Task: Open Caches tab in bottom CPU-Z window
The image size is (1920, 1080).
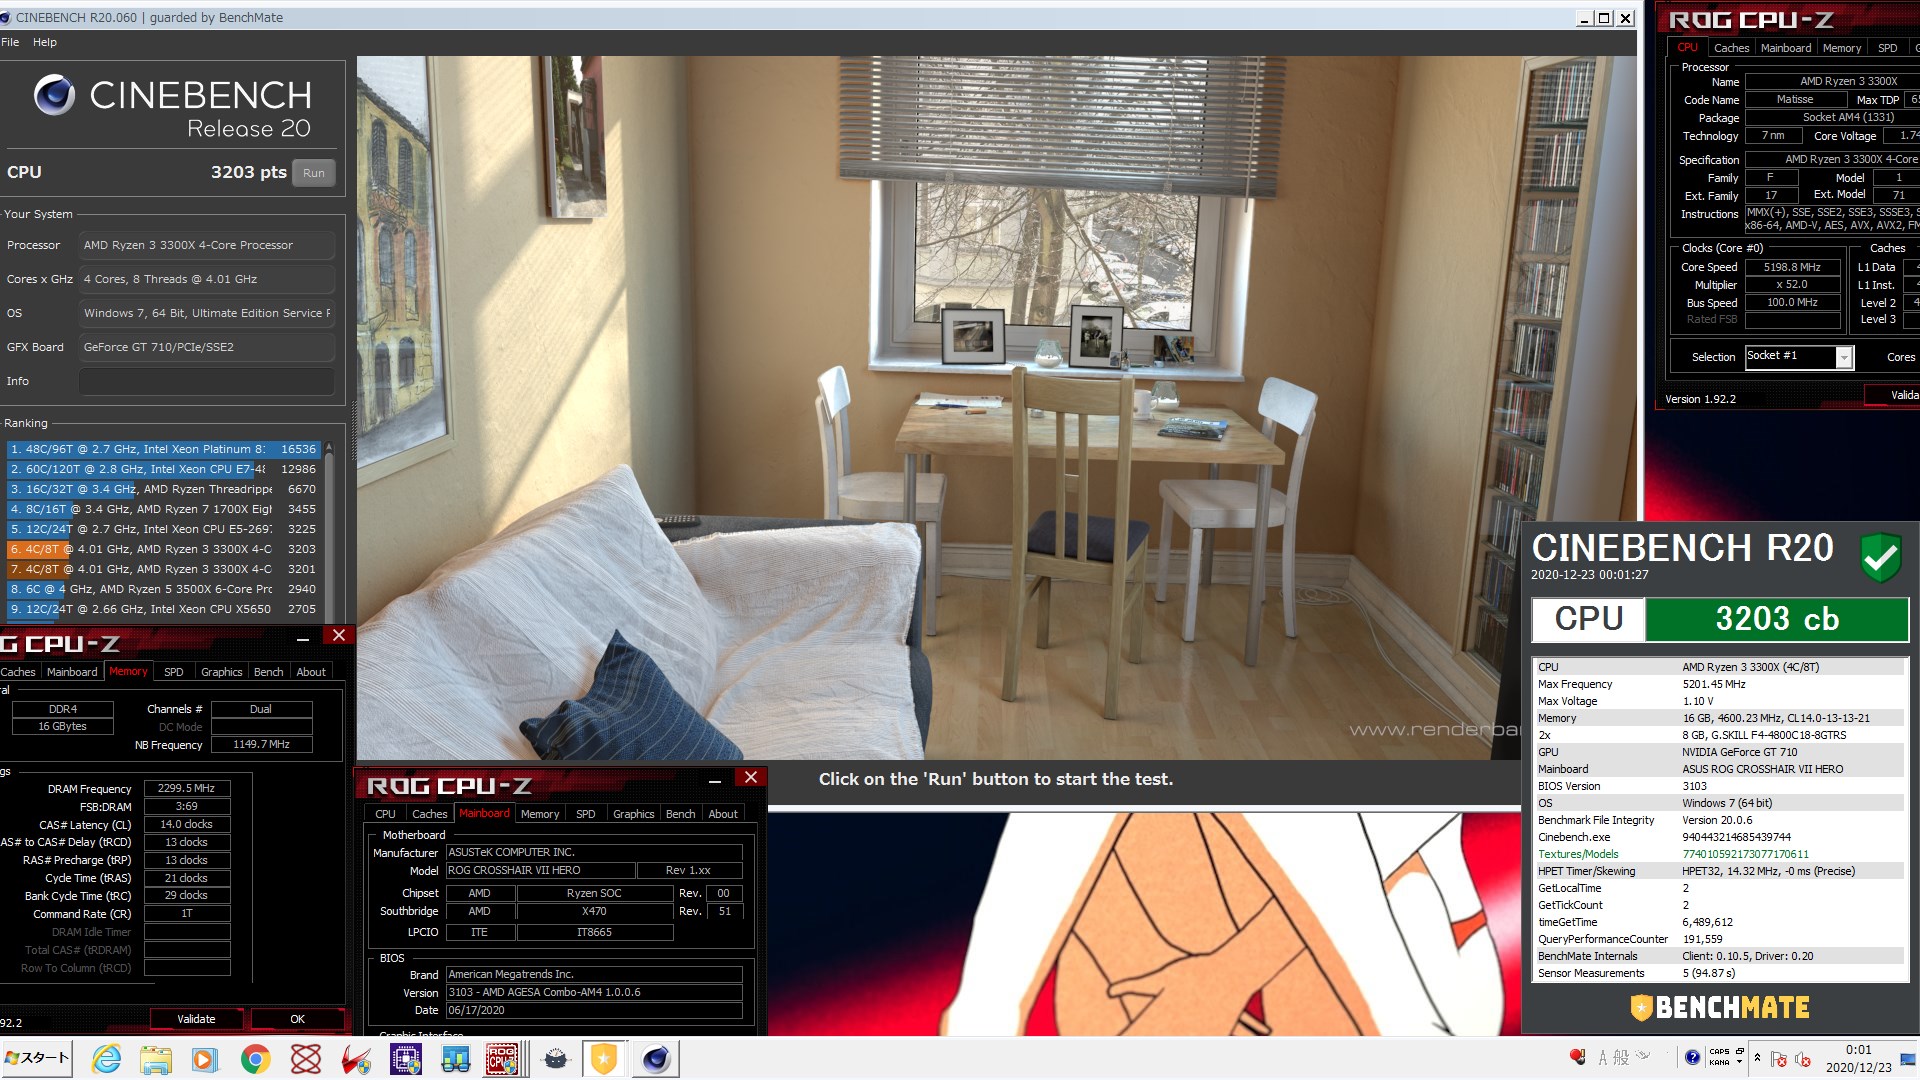Action: 430,814
